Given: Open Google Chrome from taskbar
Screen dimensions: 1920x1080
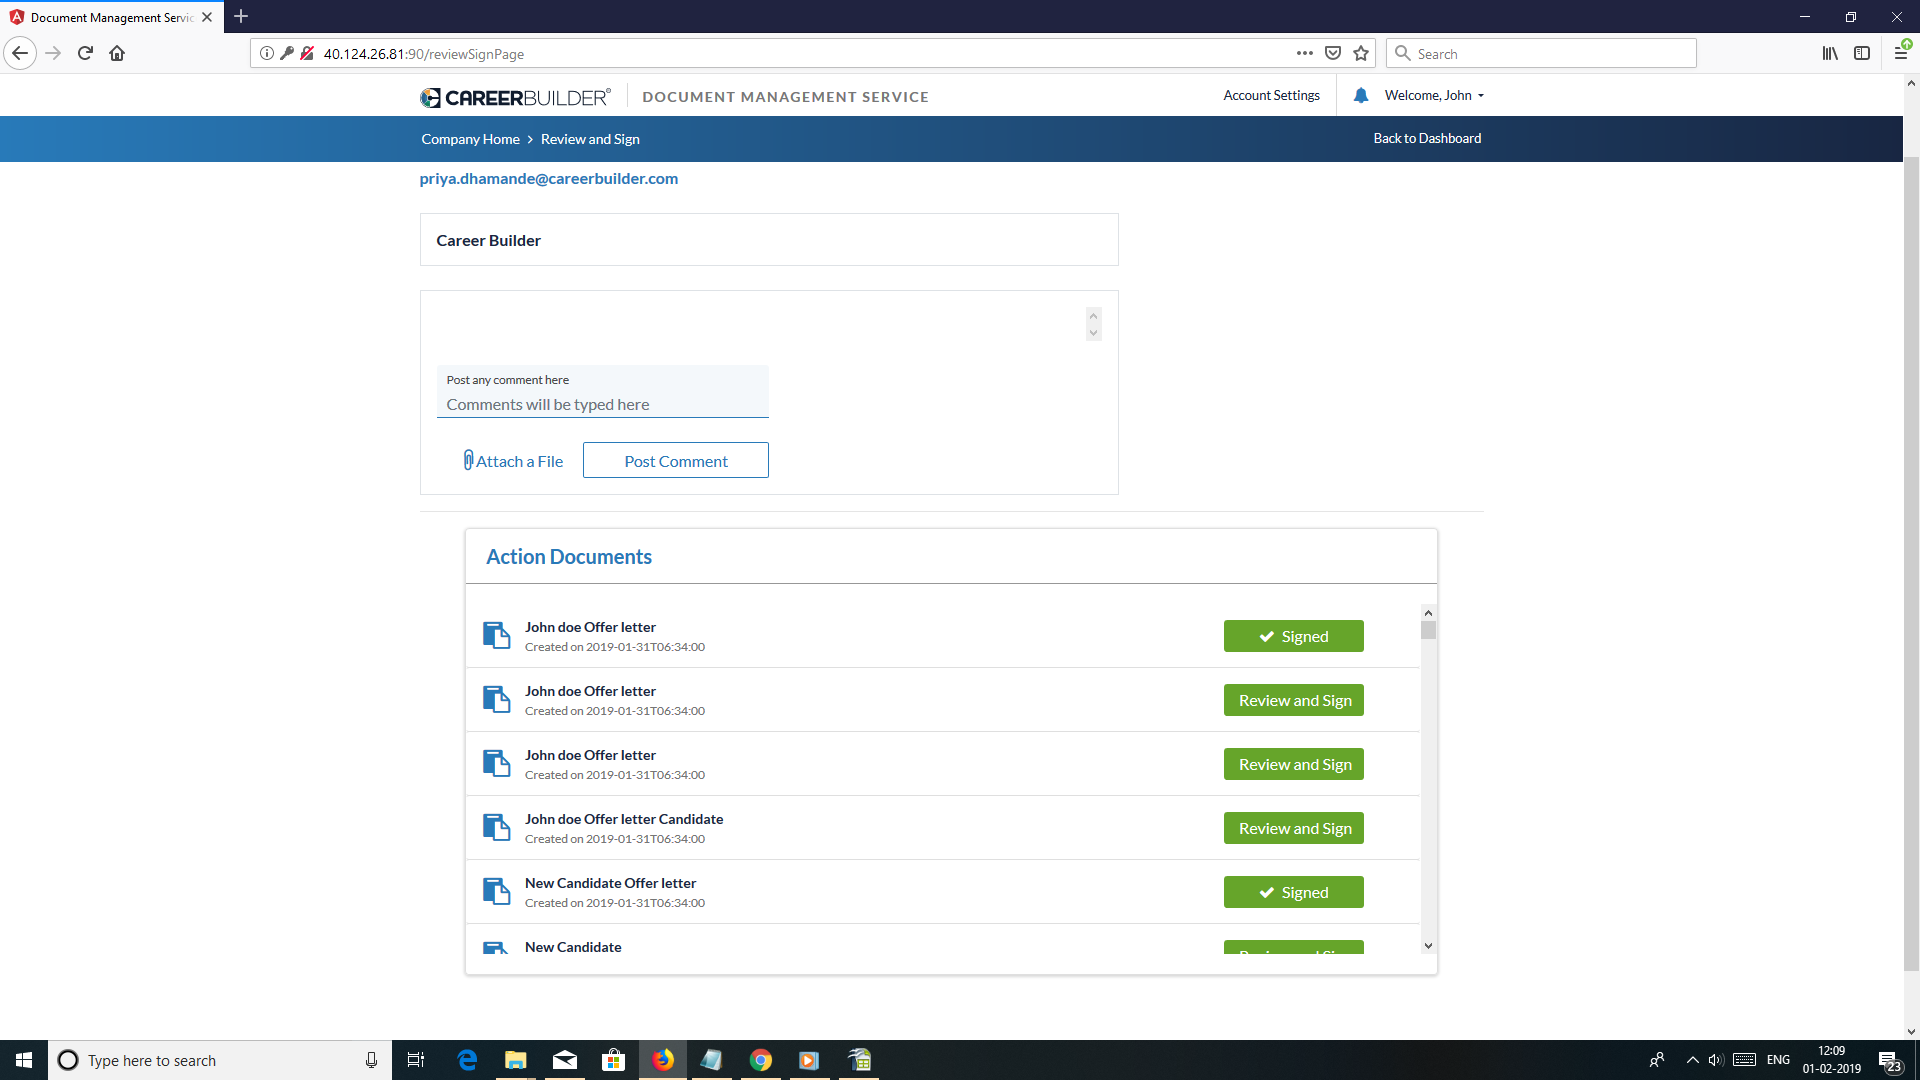Looking at the screenshot, I should (x=761, y=1060).
